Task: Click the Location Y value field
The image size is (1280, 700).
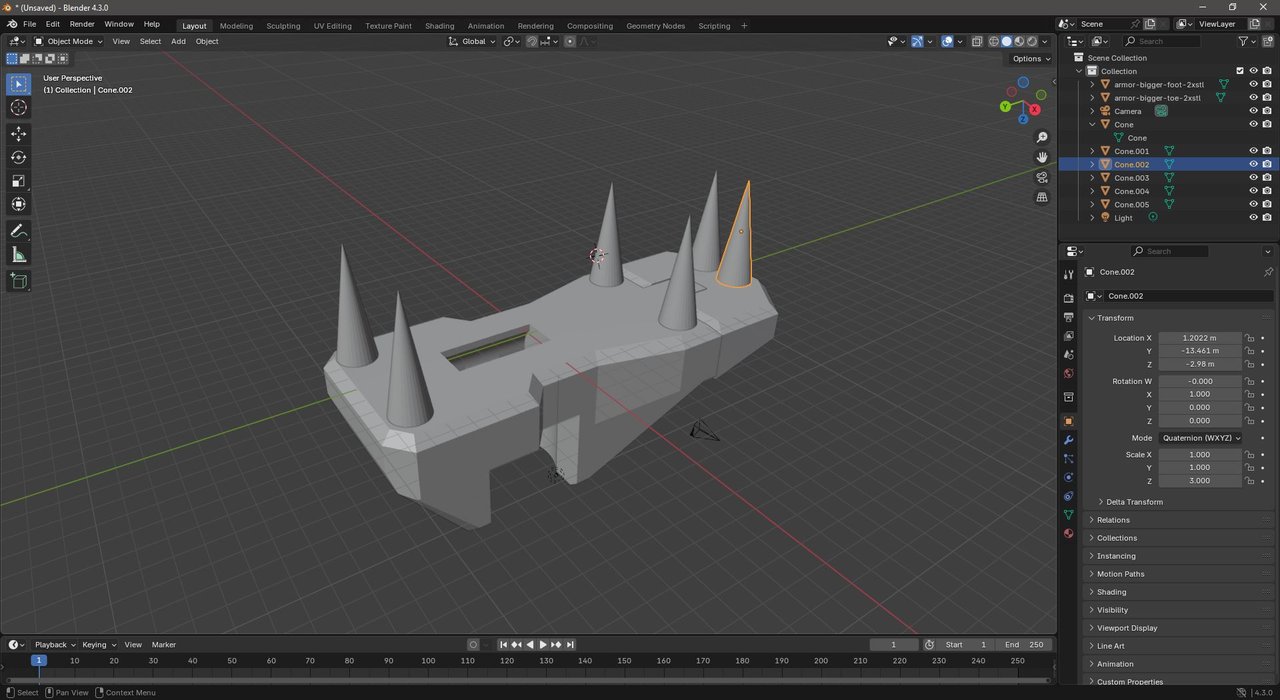Action: pyautogui.click(x=1200, y=351)
